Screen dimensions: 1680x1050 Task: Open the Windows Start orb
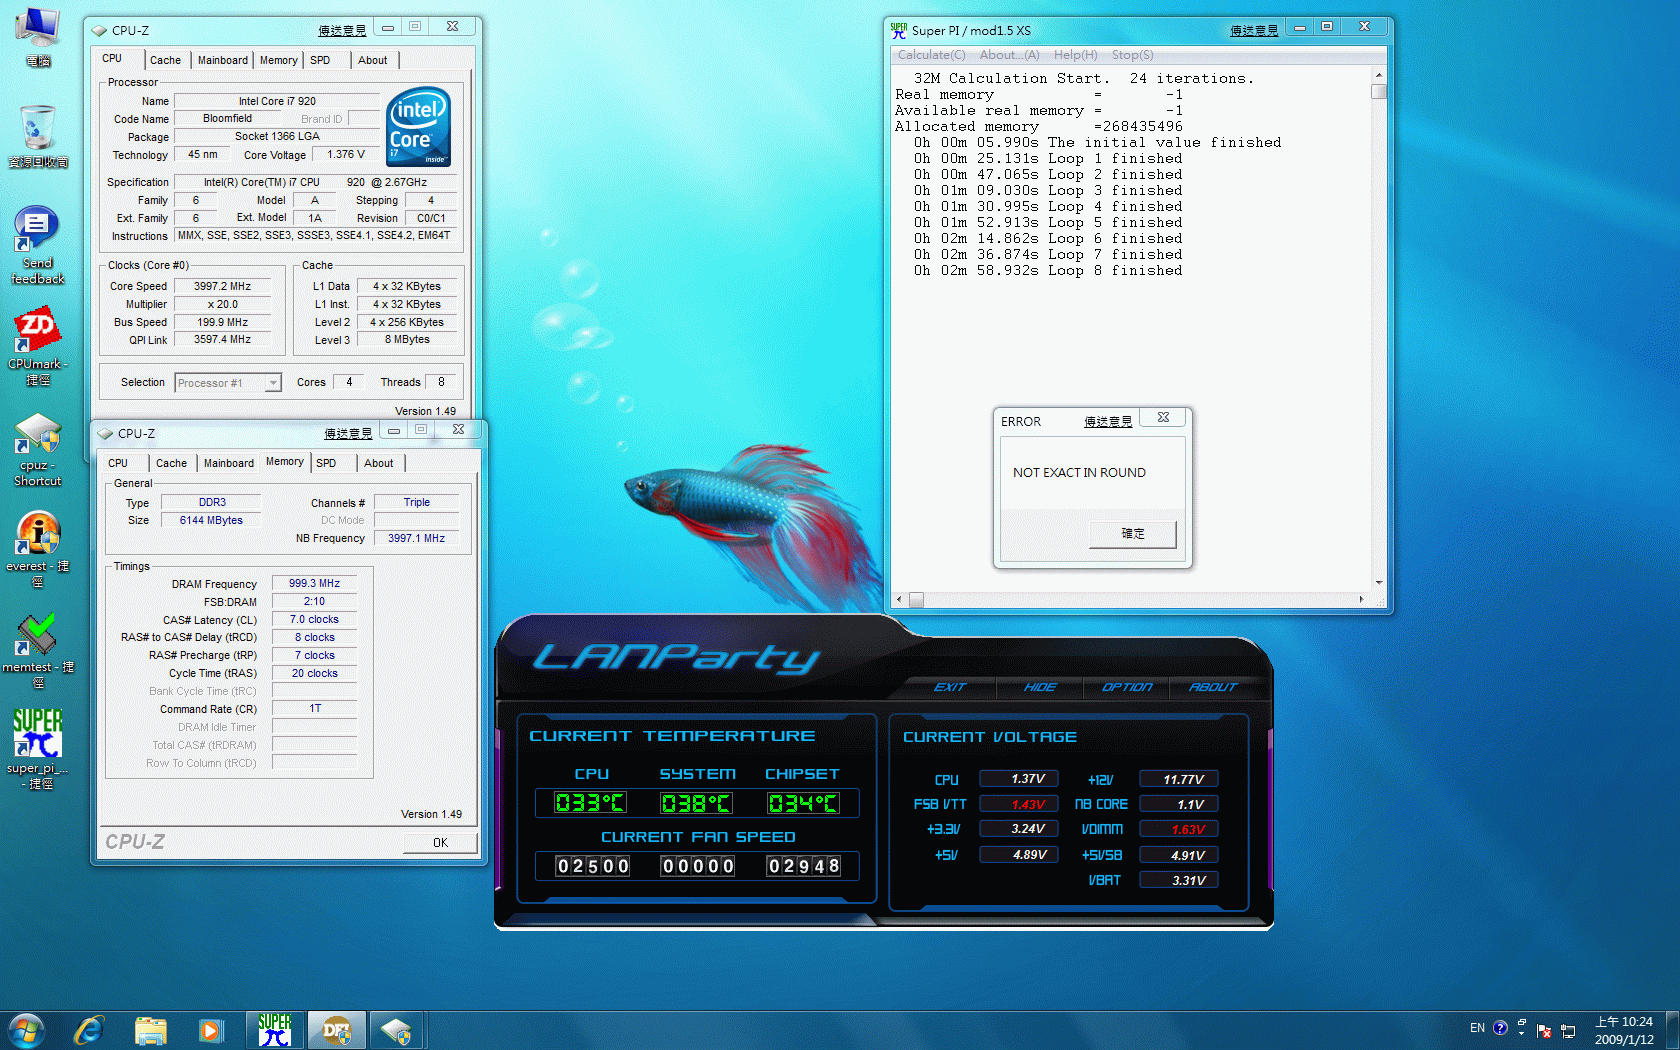coord(27,1030)
